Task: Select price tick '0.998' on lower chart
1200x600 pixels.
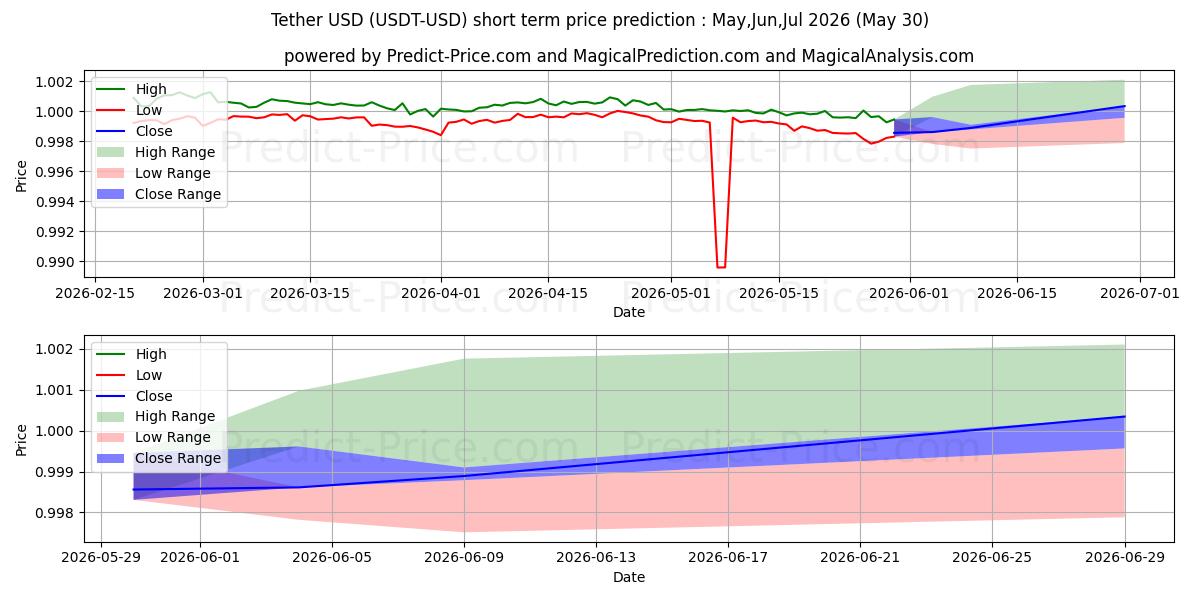Action: coord(57,513)
